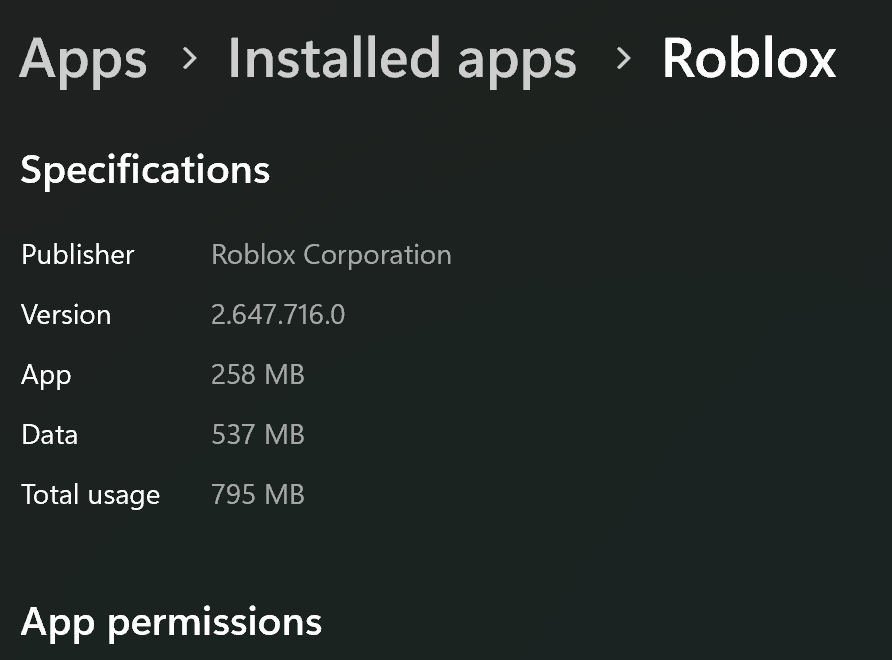
Task: Click the word permissions in bottom heading
Action: coord(214,622)
